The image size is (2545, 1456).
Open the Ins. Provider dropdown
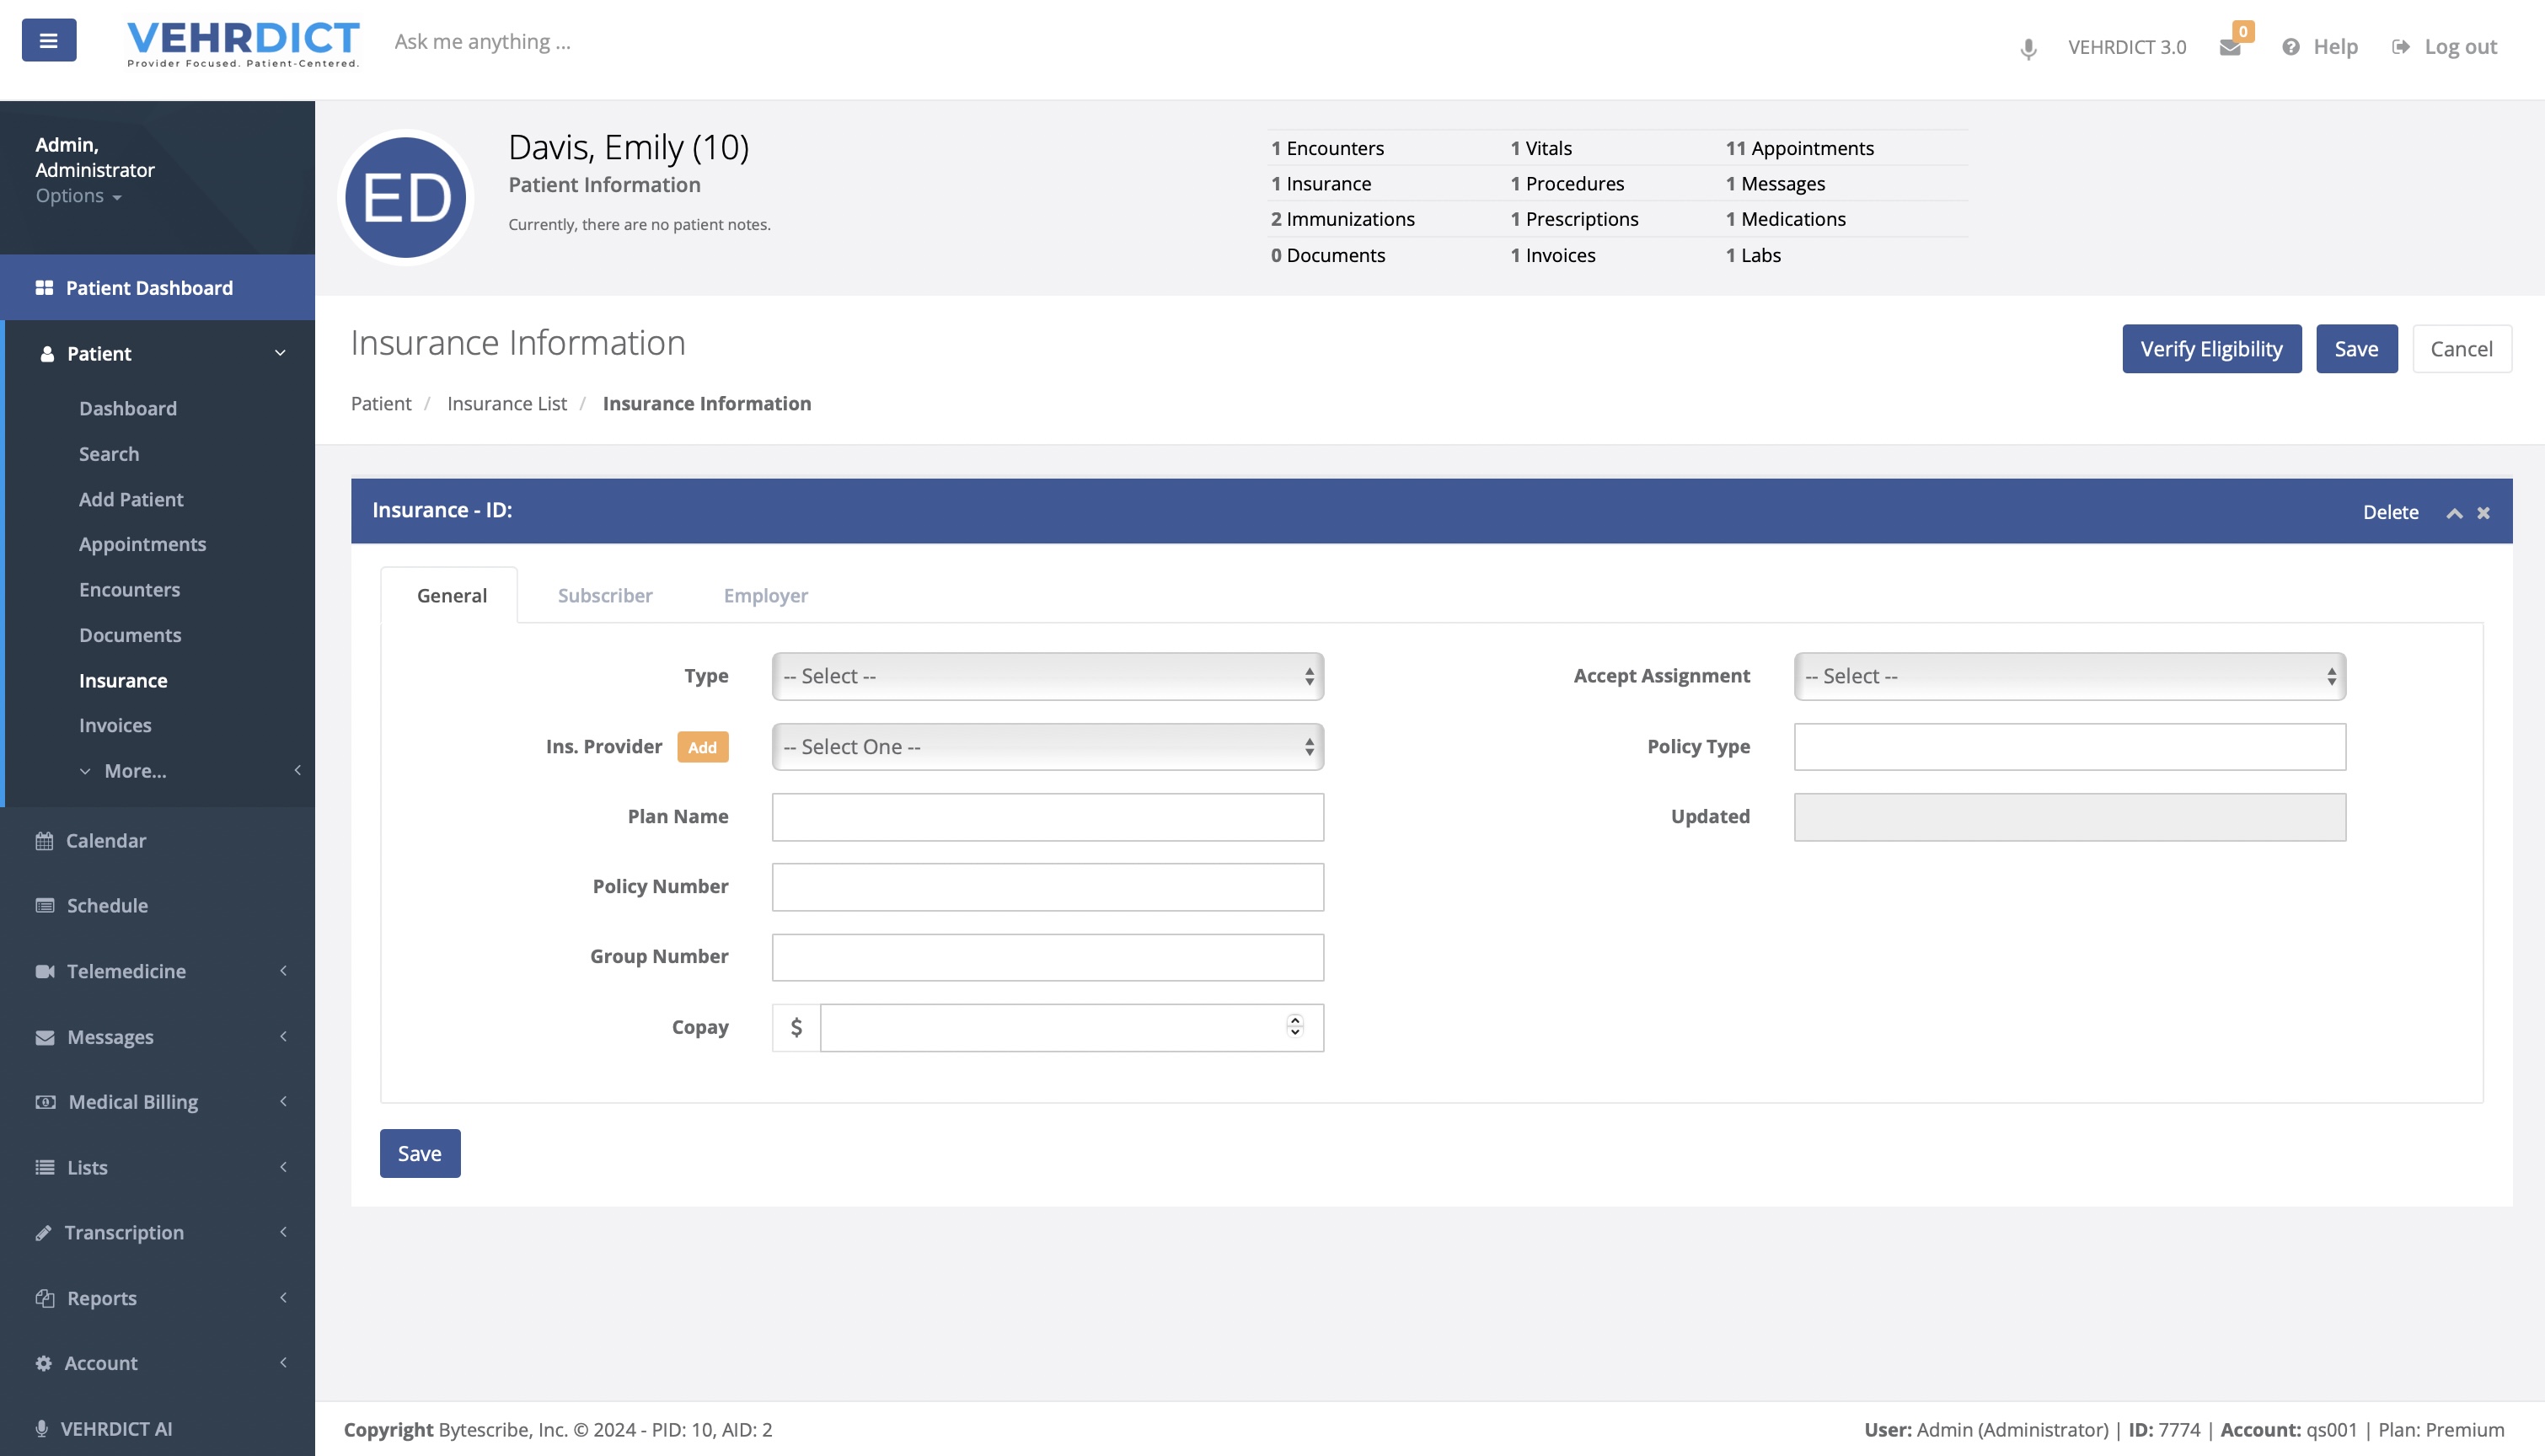[1047, 747]
